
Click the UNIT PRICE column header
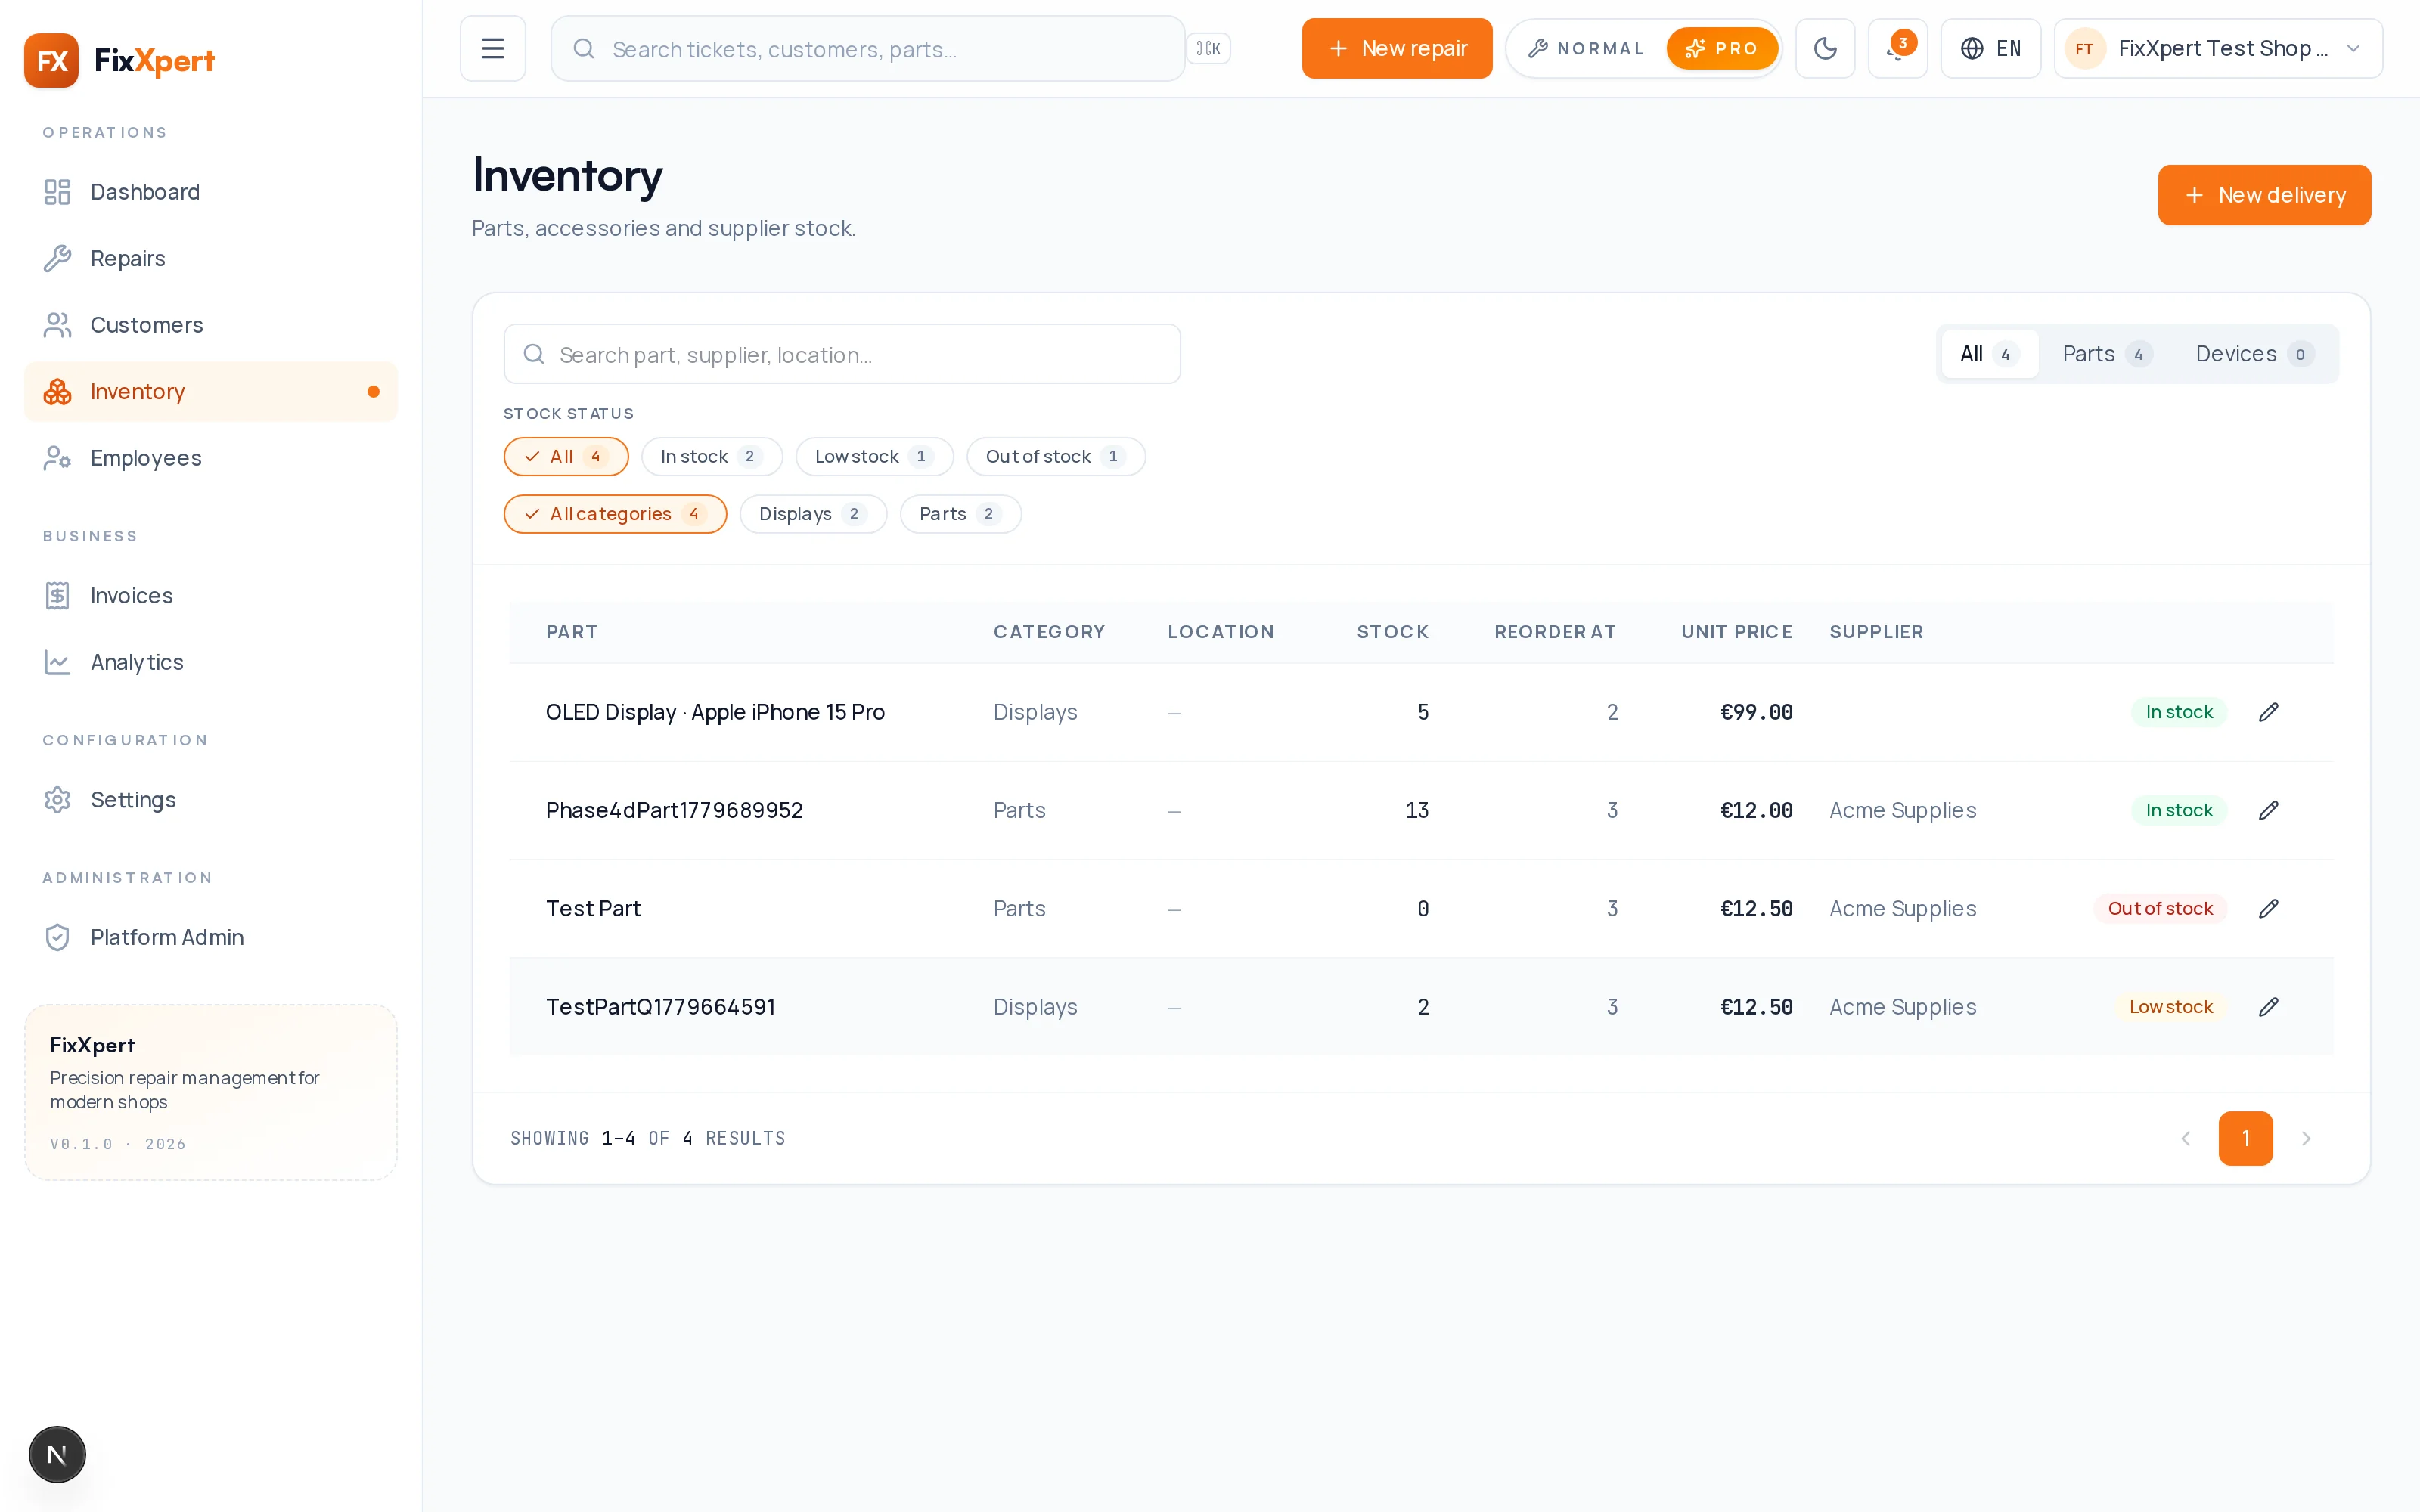[x=1737, y=632]
